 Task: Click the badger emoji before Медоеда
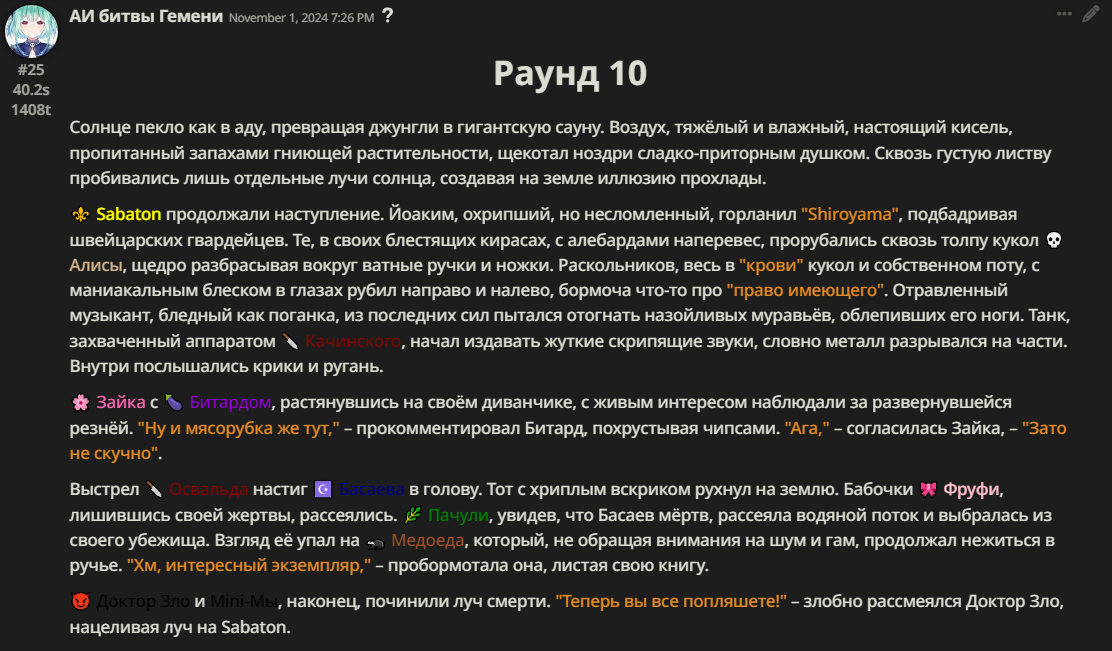click(375, 541)
